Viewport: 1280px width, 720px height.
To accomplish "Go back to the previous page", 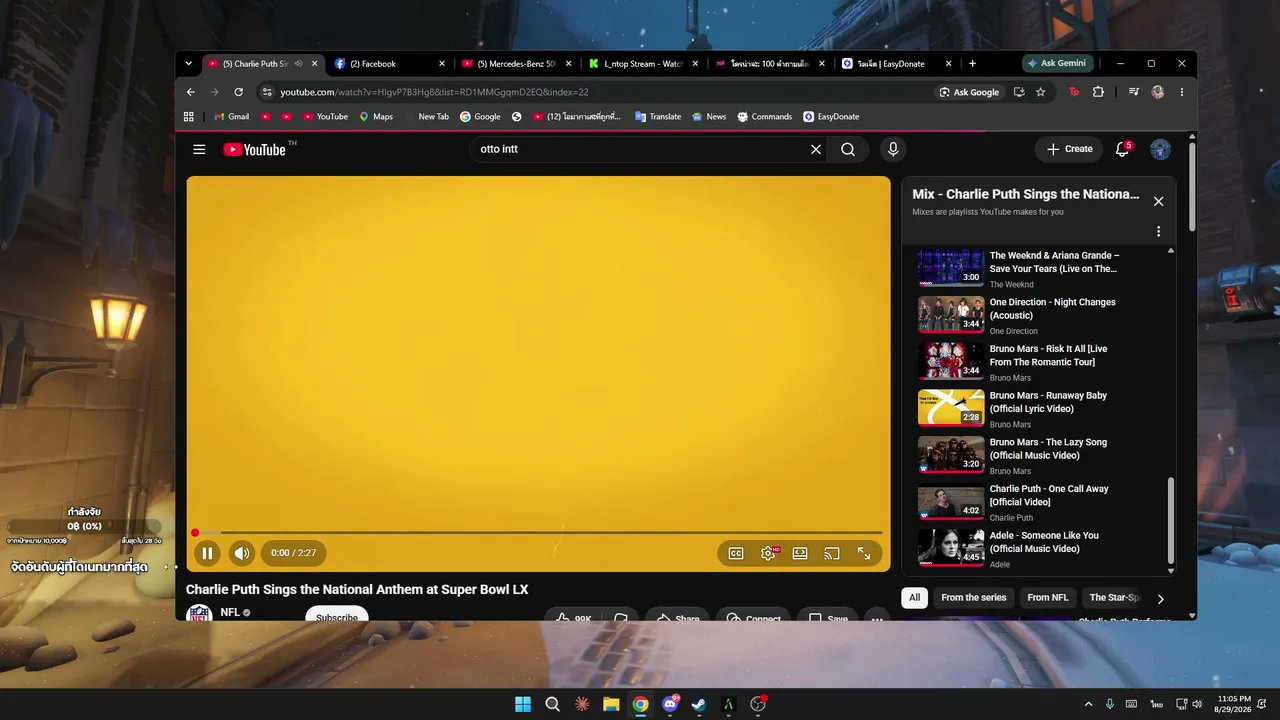I will [191, 92].
